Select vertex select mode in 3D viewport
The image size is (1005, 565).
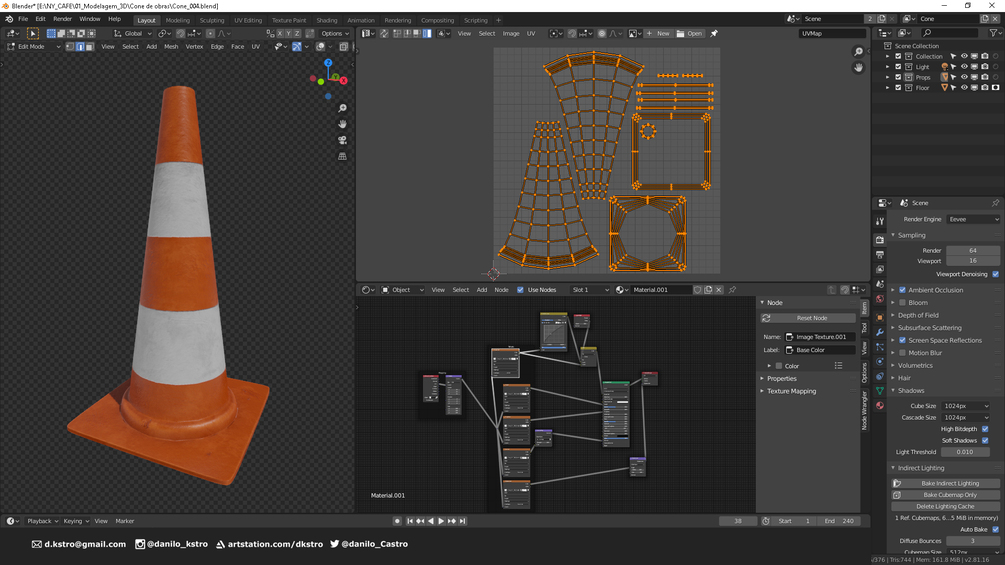coord(70,47)
